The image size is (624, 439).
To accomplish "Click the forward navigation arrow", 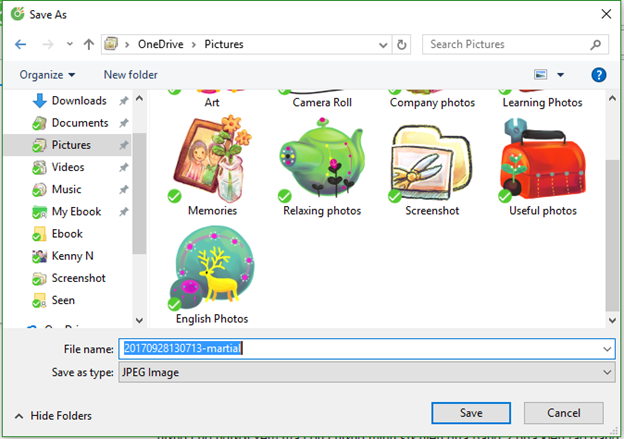I will click(48, 44).
